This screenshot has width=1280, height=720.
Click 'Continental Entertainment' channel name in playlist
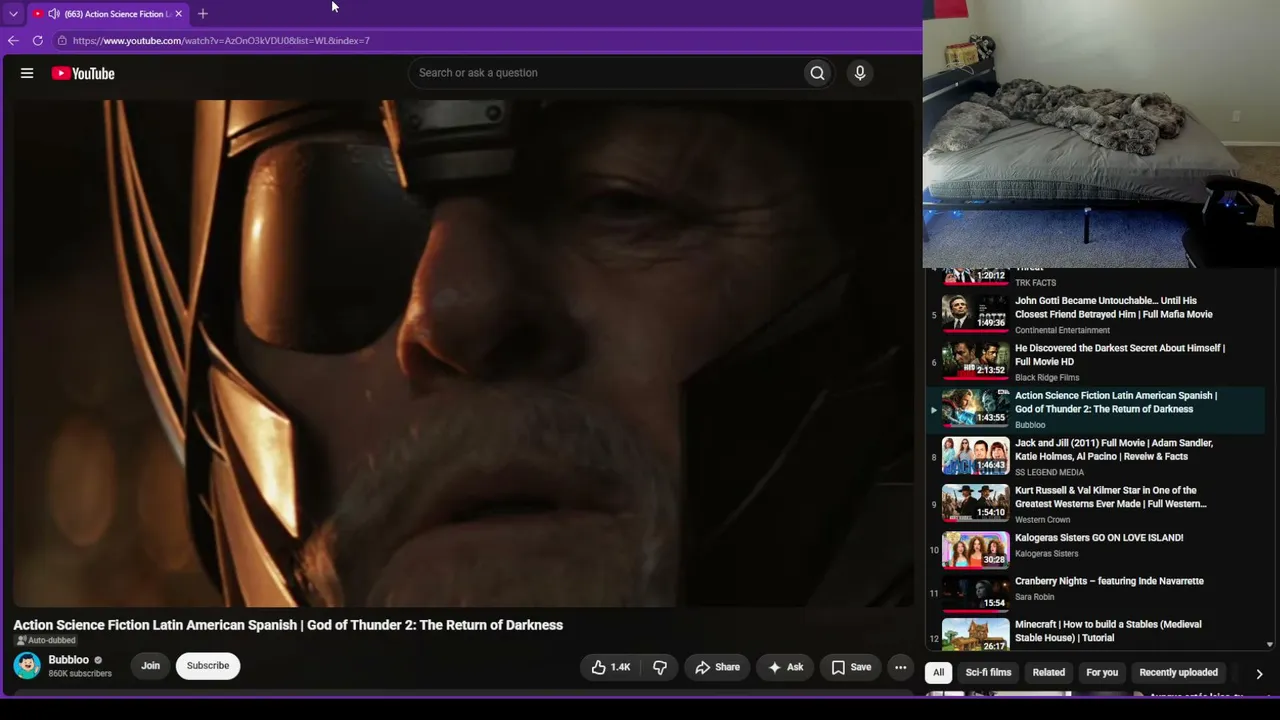1062,330
